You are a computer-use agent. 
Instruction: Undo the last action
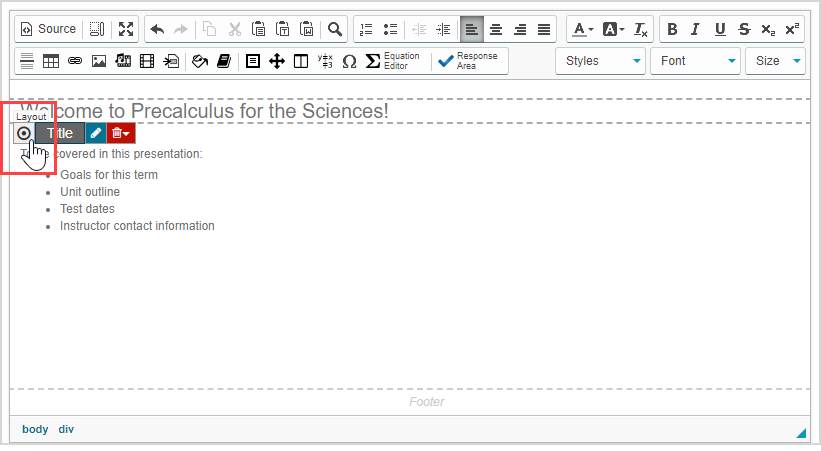(158, 29)
